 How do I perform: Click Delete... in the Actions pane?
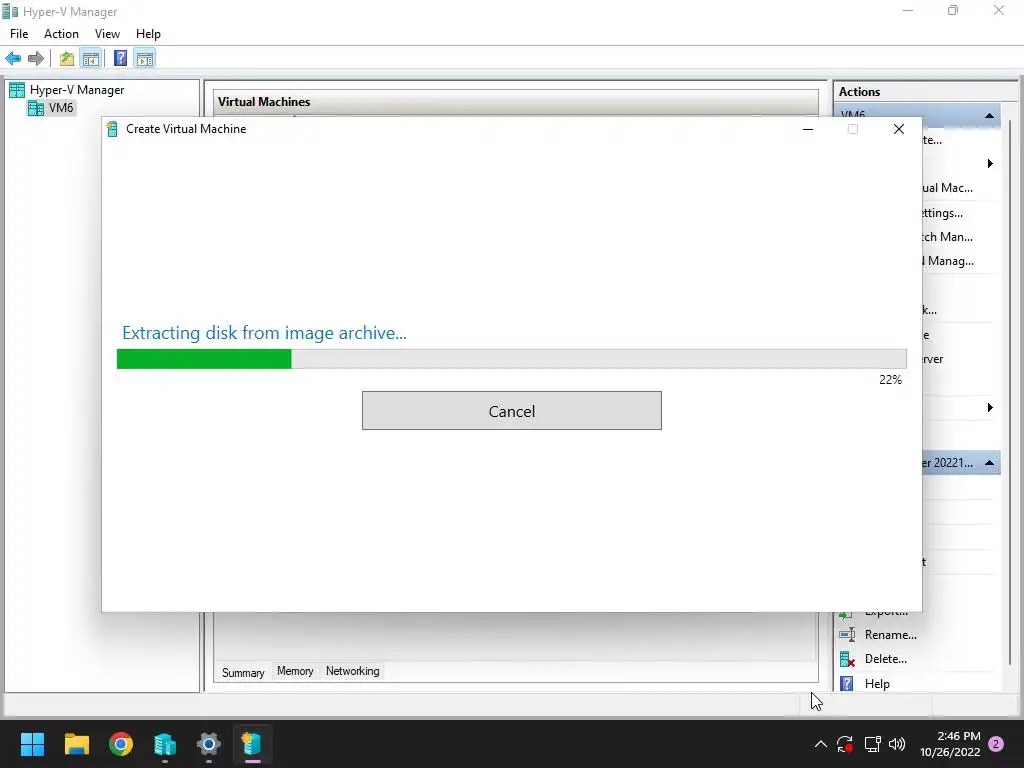886,659
